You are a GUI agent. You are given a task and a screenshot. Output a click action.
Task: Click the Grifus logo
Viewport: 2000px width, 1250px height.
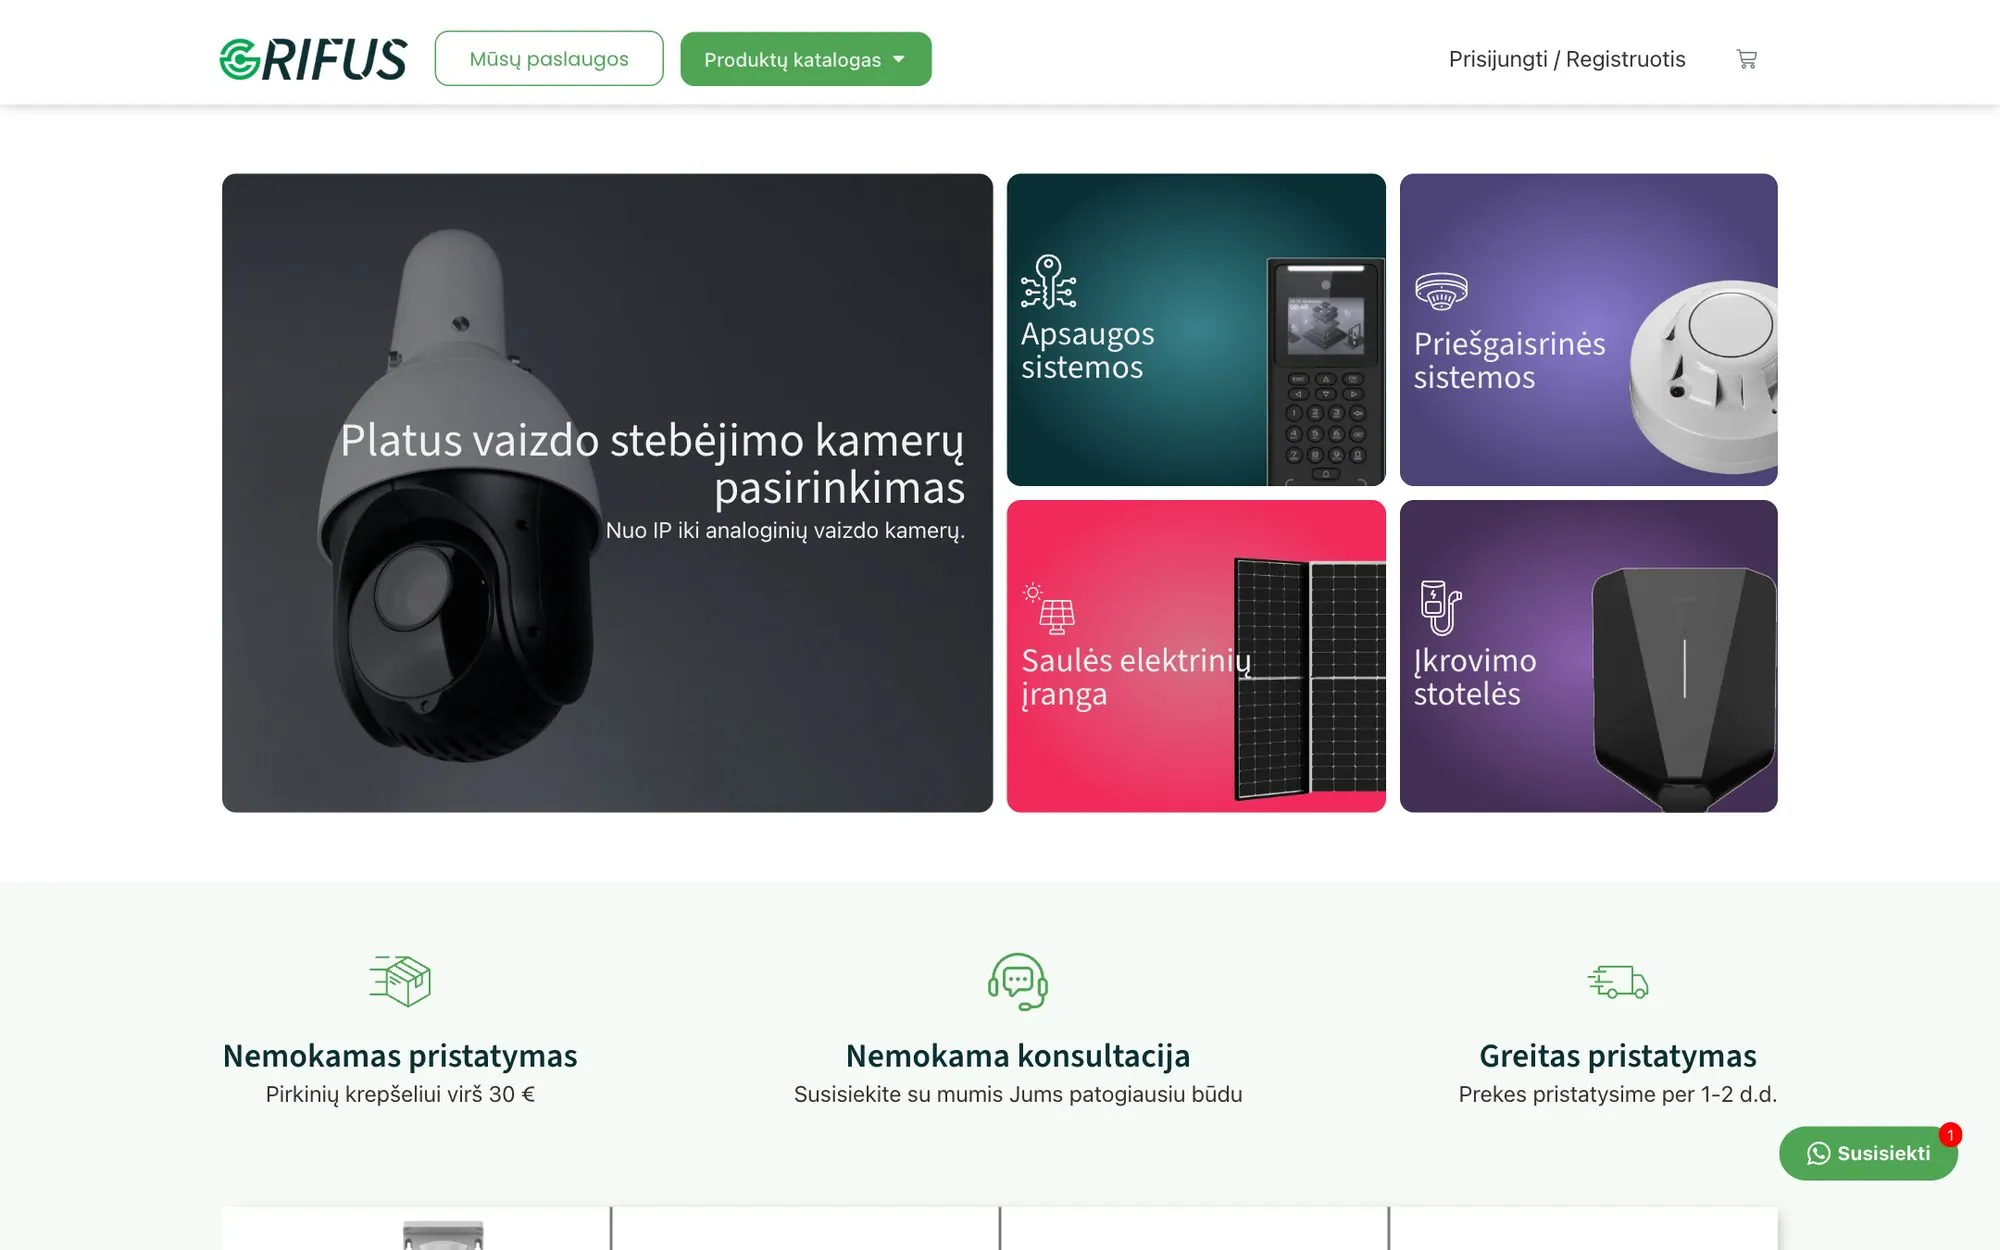(313, 59)
